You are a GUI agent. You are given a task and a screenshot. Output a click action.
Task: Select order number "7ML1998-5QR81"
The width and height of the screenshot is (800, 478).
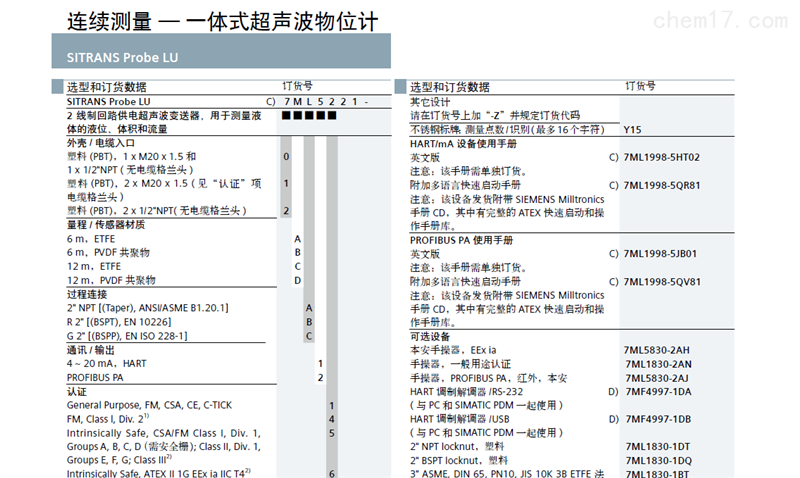tap(662, 185)
